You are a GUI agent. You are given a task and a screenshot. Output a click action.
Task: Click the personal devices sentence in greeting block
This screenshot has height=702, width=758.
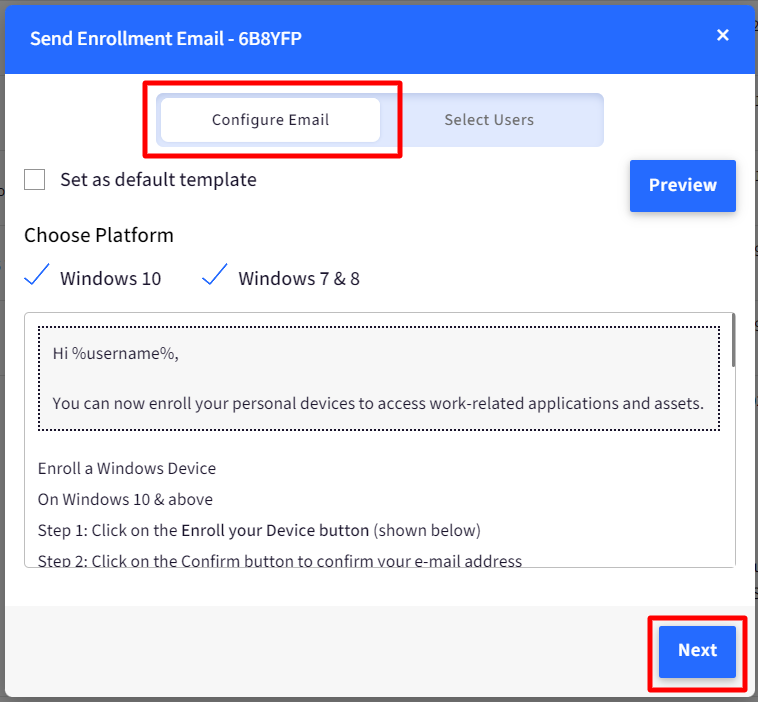[x=378, y=403]
